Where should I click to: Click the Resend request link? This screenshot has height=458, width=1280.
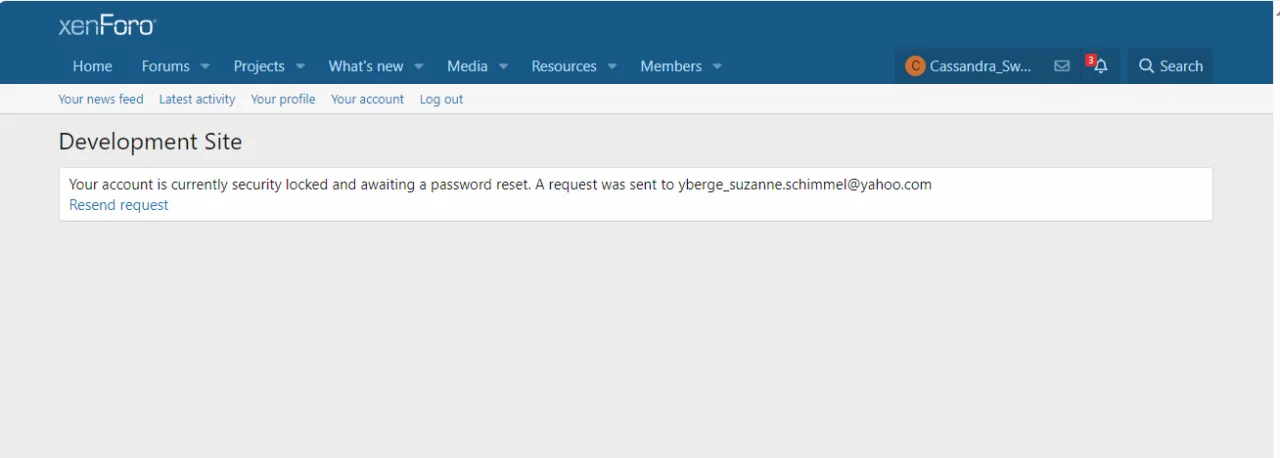pyautogui.click(x=119, y=205)
